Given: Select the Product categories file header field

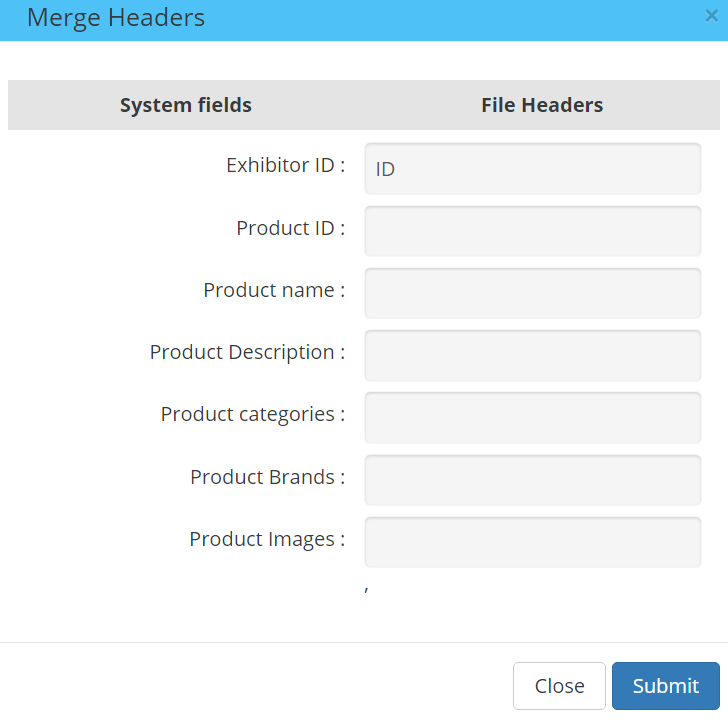Looking at the screenshot, I should 532,417.
